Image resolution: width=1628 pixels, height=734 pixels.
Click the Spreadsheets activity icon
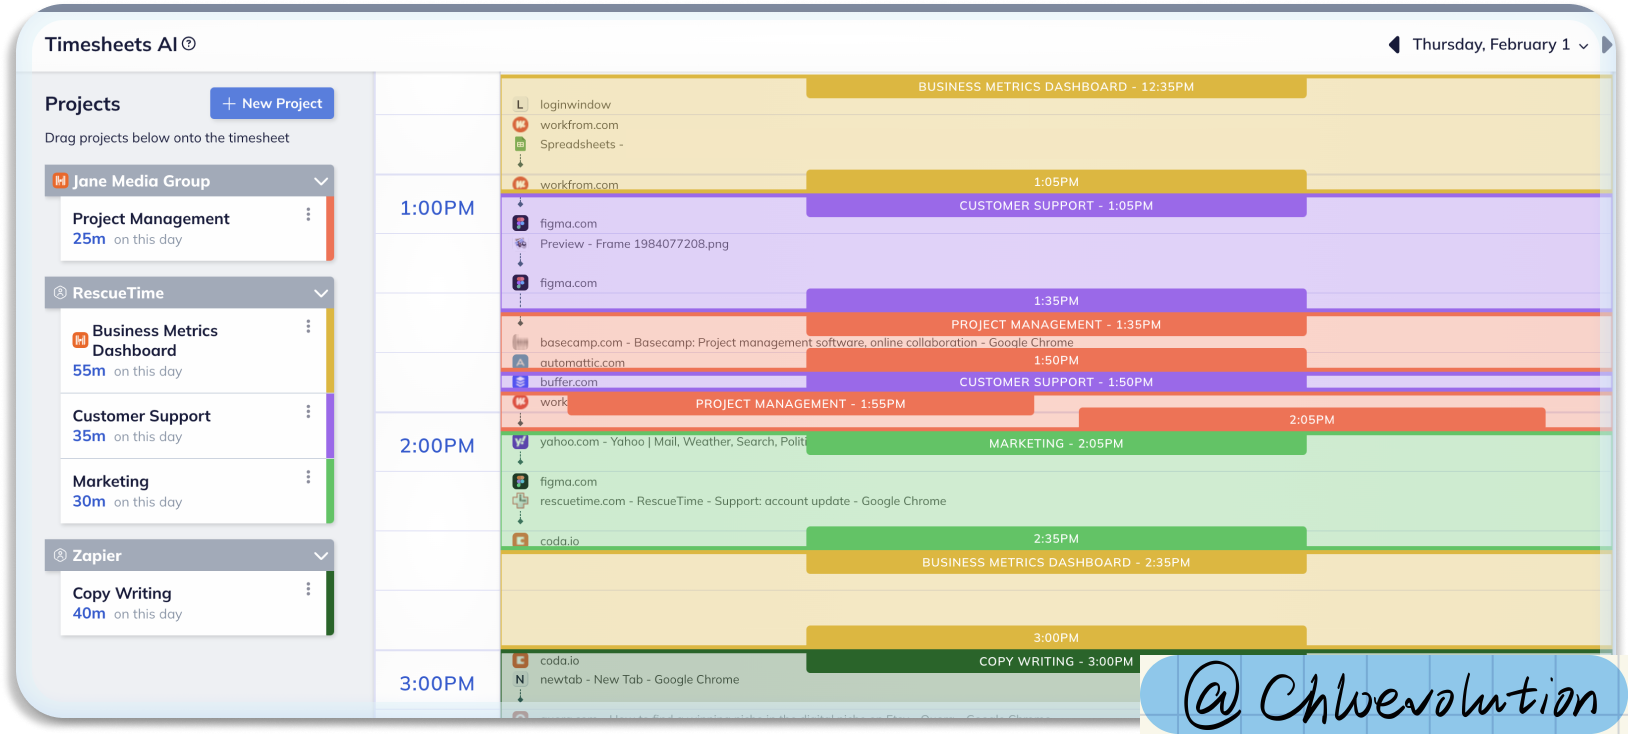pyautogui.click(x=520, y=144)
